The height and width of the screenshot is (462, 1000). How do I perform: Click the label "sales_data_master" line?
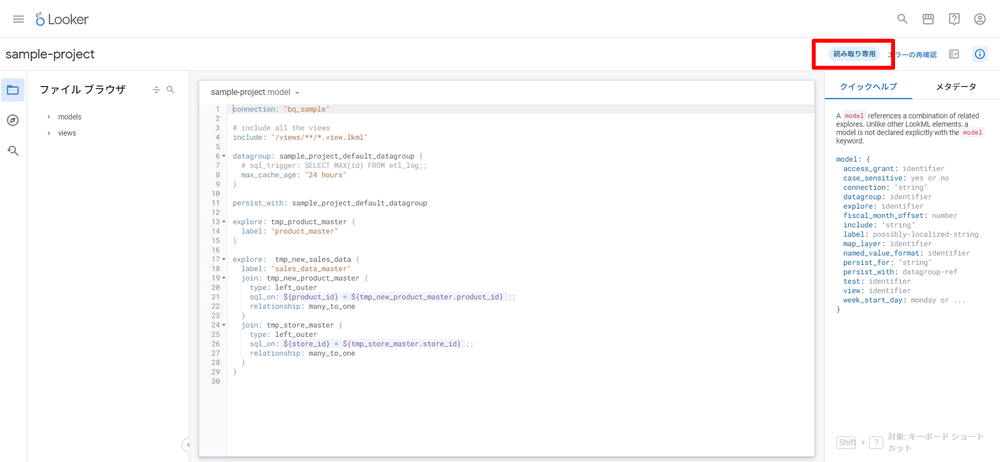coord(295,269)
